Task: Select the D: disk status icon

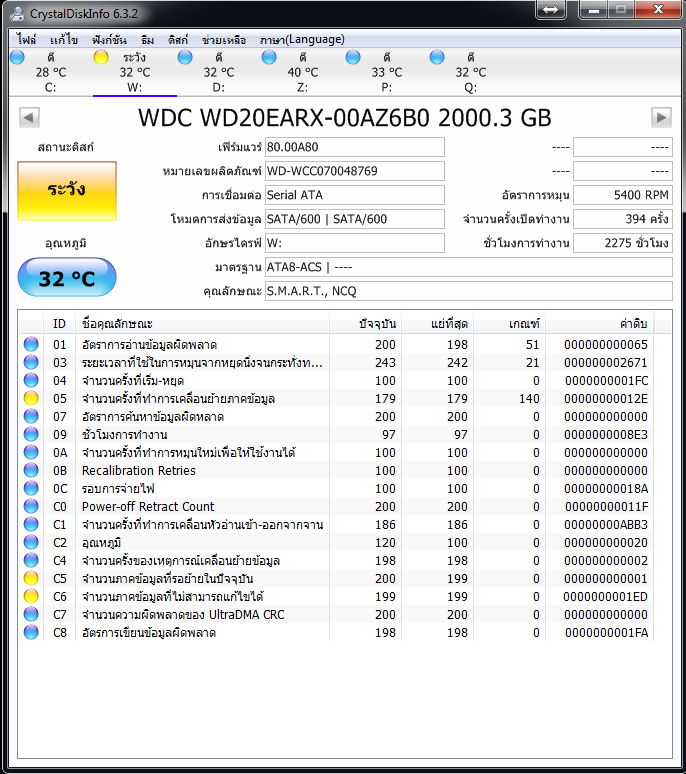Action: click(185, 57)
